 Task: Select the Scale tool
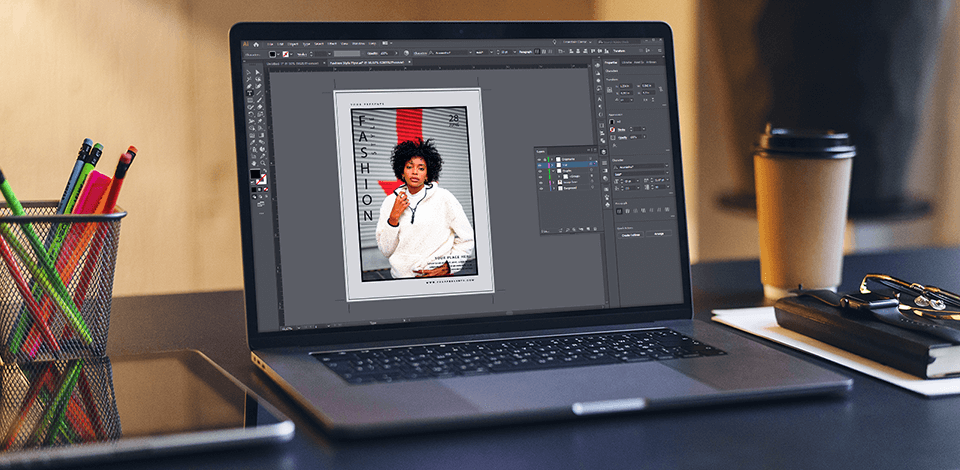pos(258,114)
